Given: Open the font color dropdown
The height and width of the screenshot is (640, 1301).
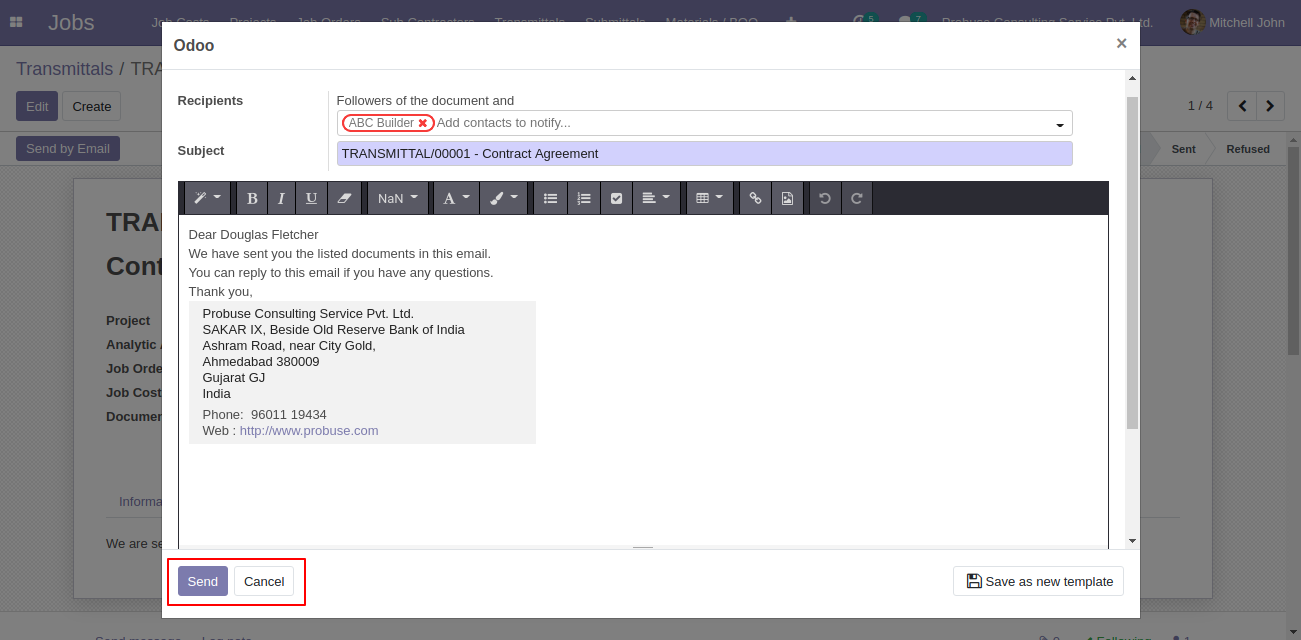Looking at the screenshot, I should coord(456,198).
